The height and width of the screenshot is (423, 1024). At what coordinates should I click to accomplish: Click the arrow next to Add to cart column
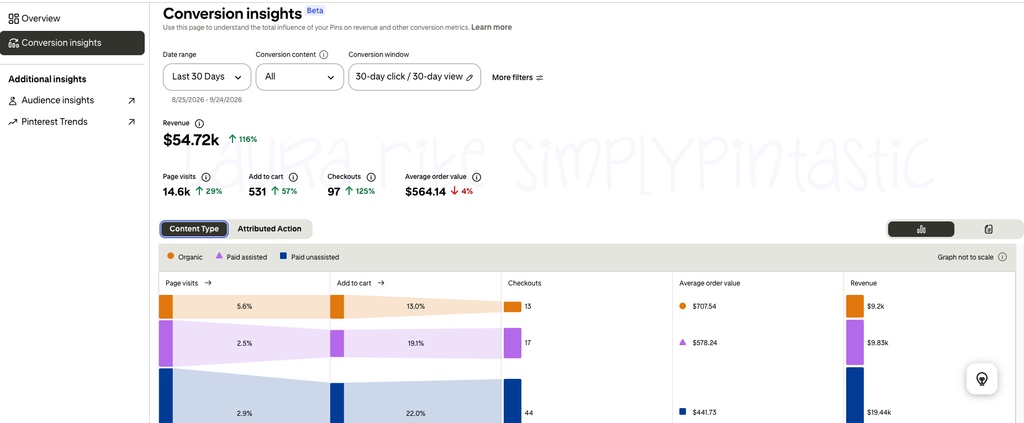pos(381,283)
